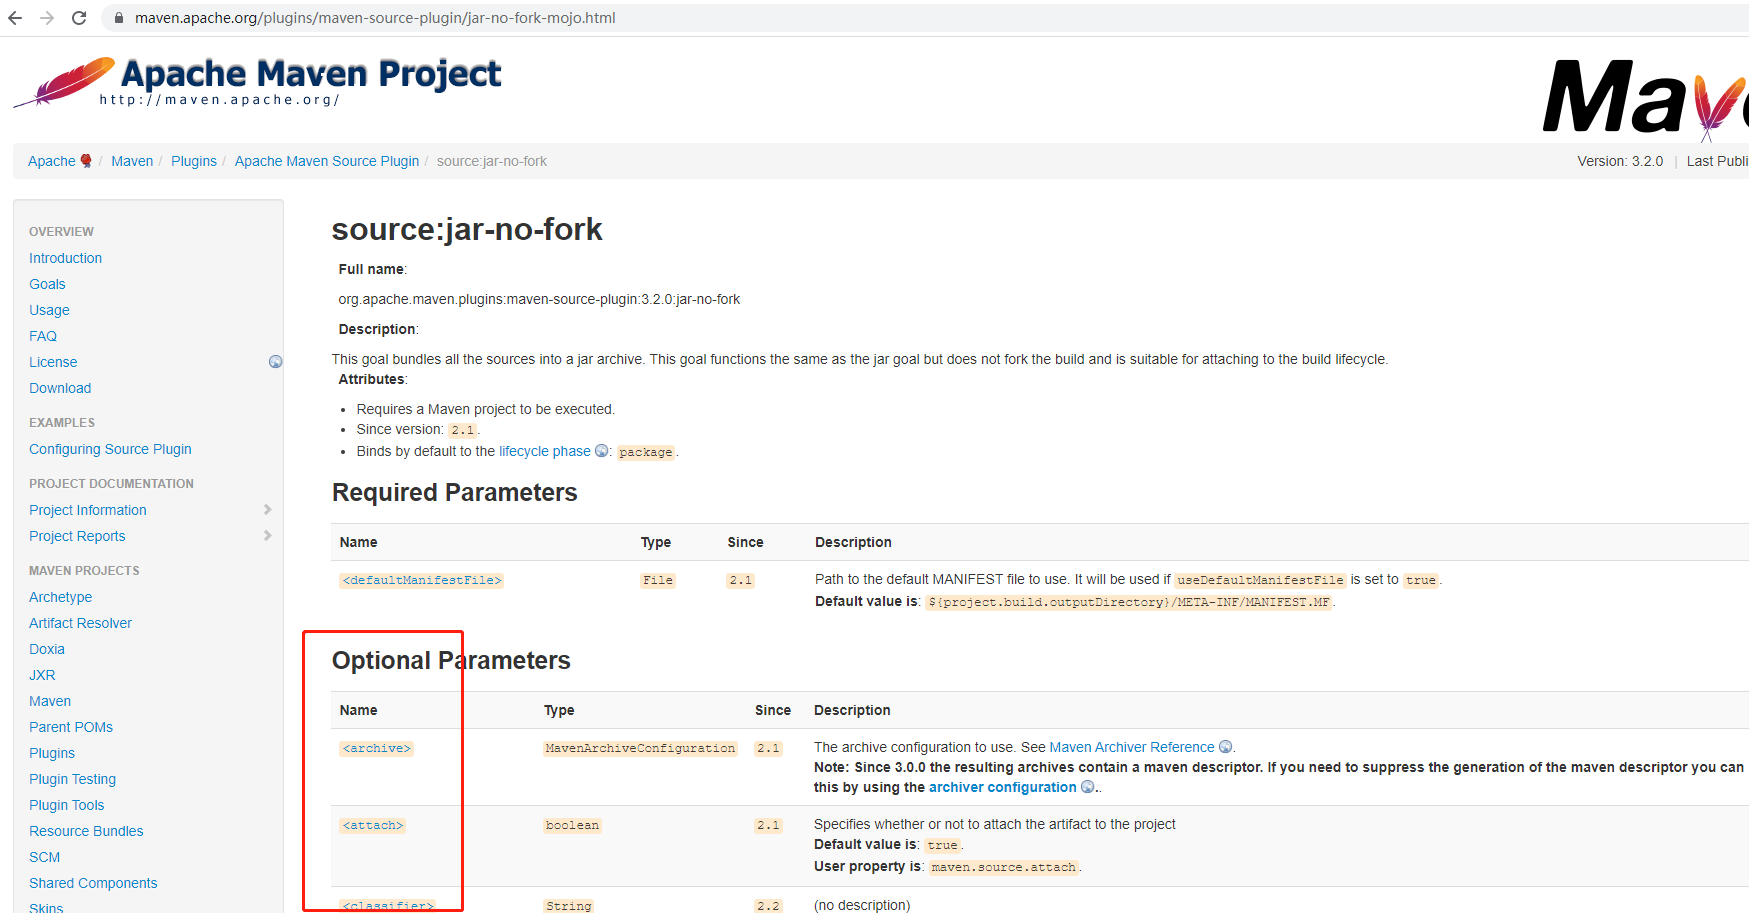Open the JXR project link
This screenshot has height=913, width=1749.
pos(42,675)
